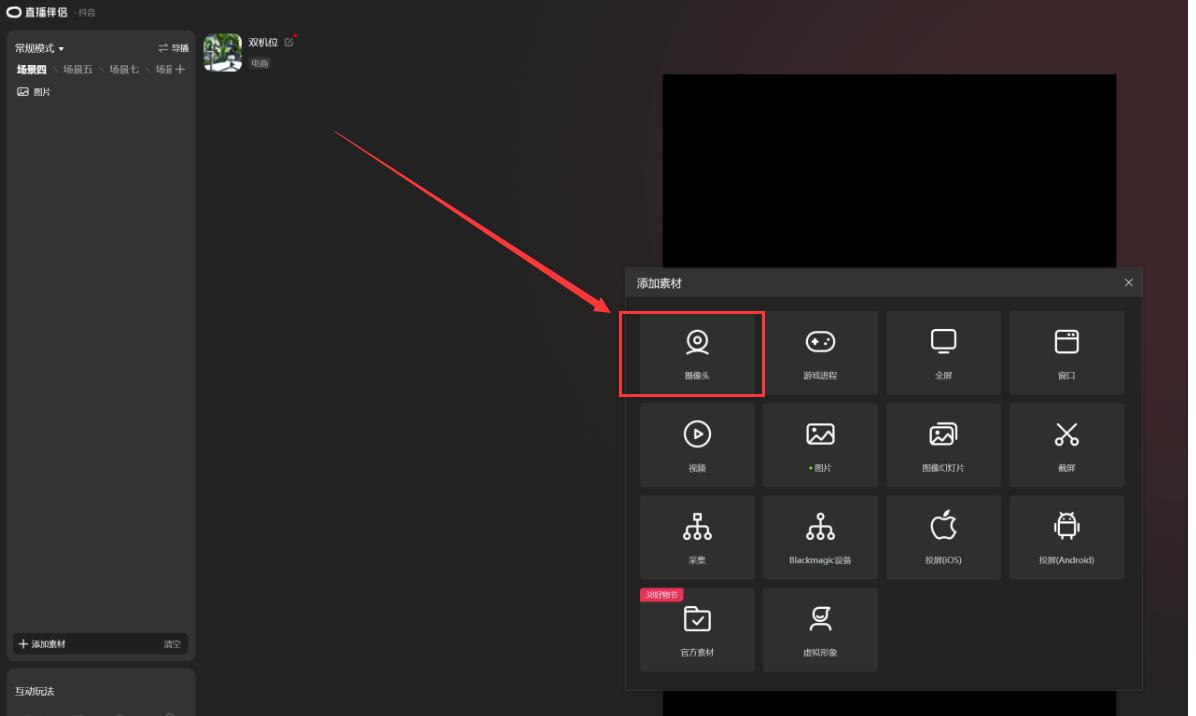Select the 窗口 window capture source
This screenshot has width=1196, height=716.
point(1066,353)
